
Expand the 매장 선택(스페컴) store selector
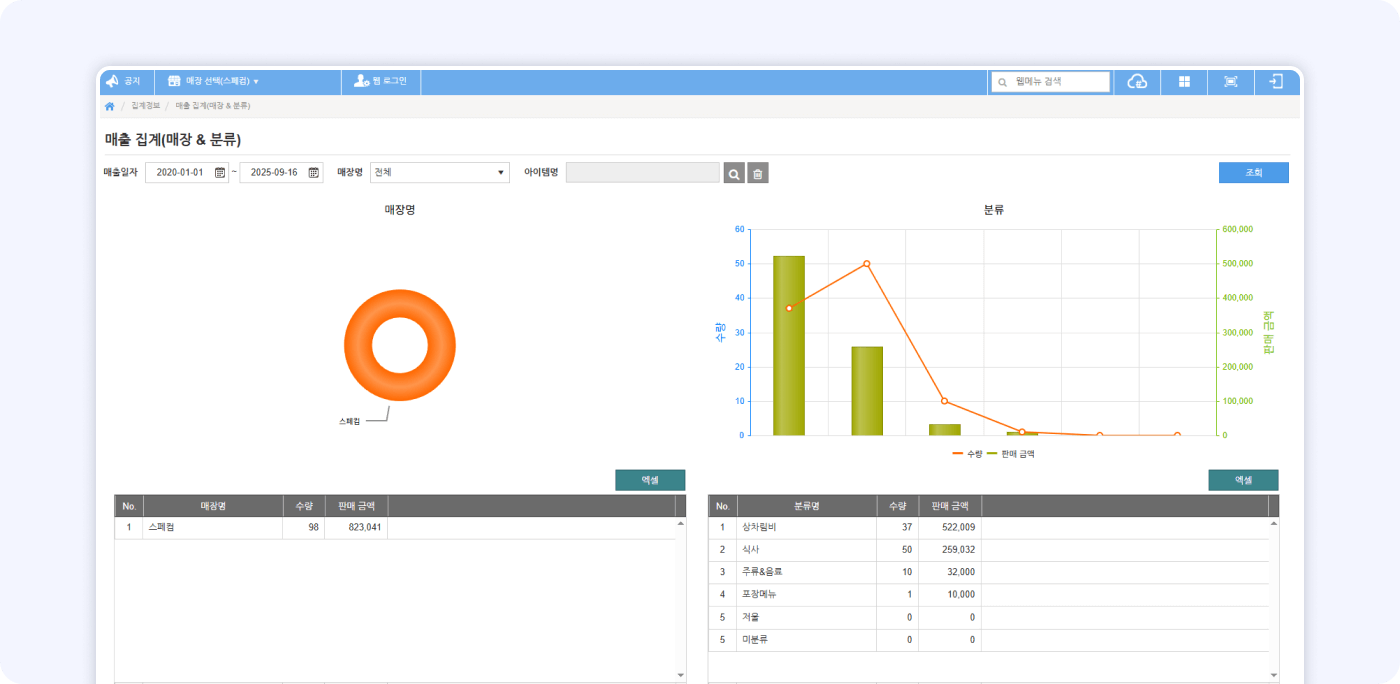214,82
